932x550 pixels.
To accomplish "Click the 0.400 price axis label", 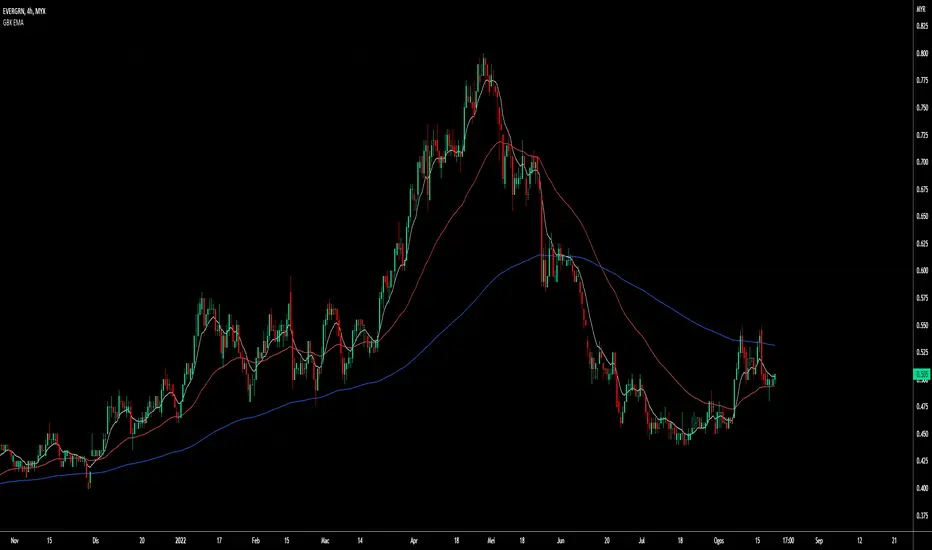I will (922, 488).
